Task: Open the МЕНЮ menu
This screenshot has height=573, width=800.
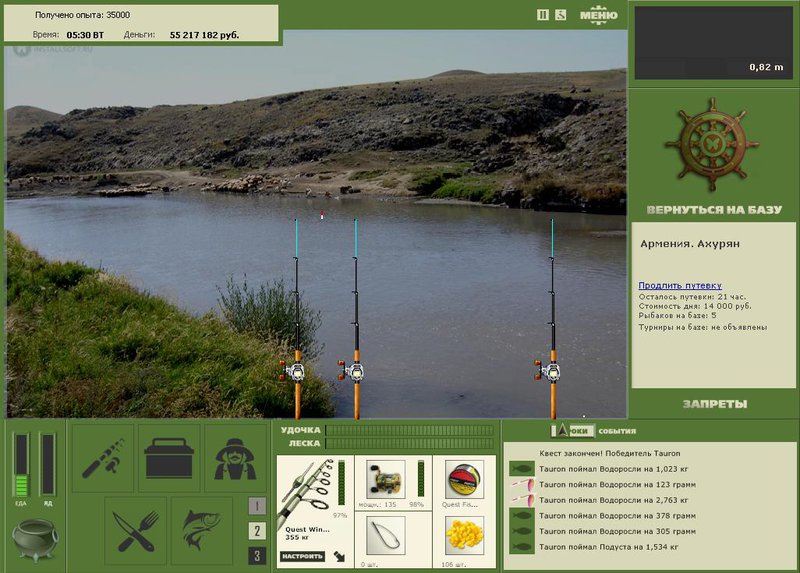Action: coord(598,15)
